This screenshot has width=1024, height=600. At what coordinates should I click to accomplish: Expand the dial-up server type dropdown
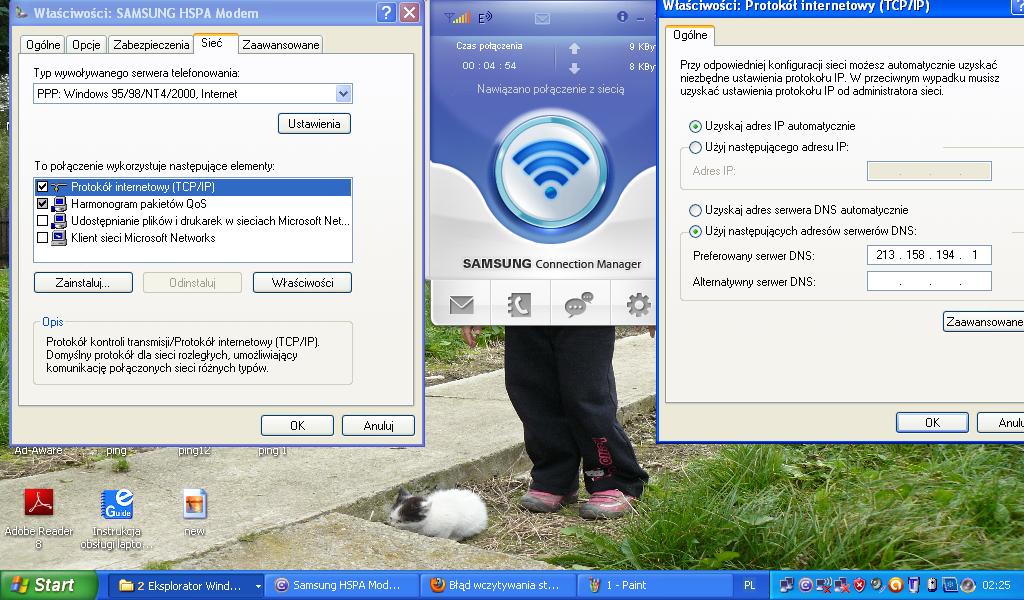pyautogui.click(x=344, y=93)
